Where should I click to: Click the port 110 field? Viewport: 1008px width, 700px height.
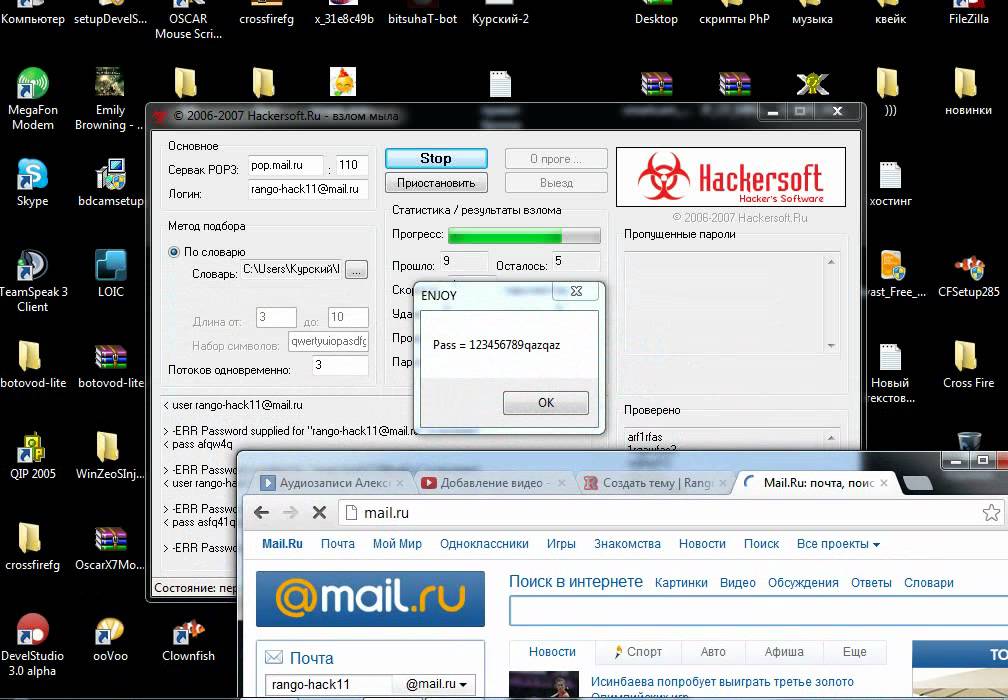[352, 165]
